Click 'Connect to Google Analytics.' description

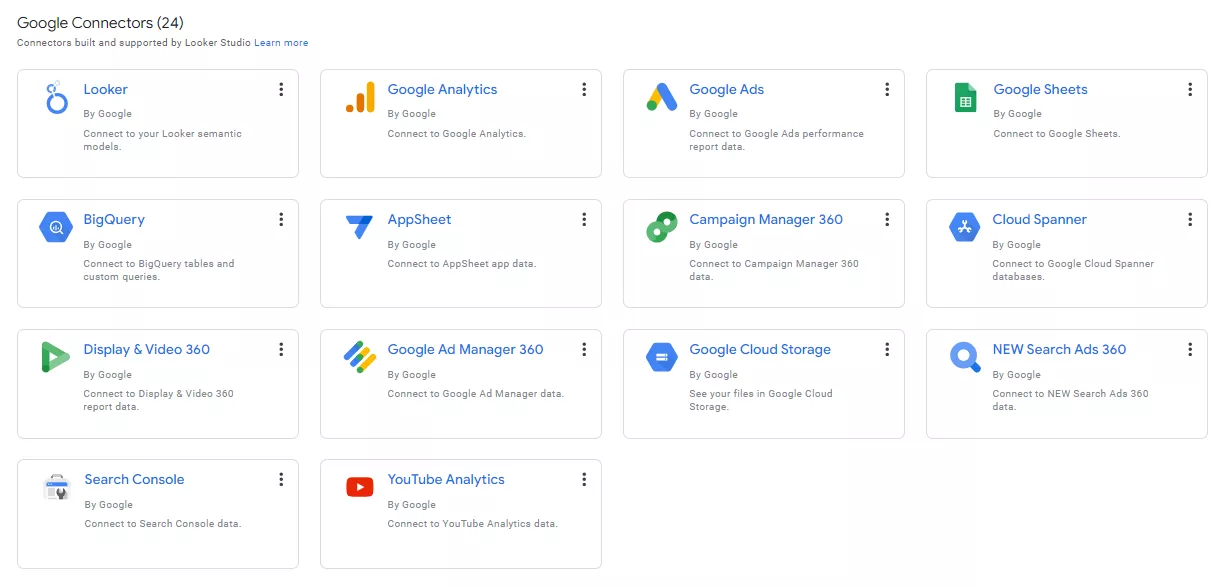(x=456, y=134)
